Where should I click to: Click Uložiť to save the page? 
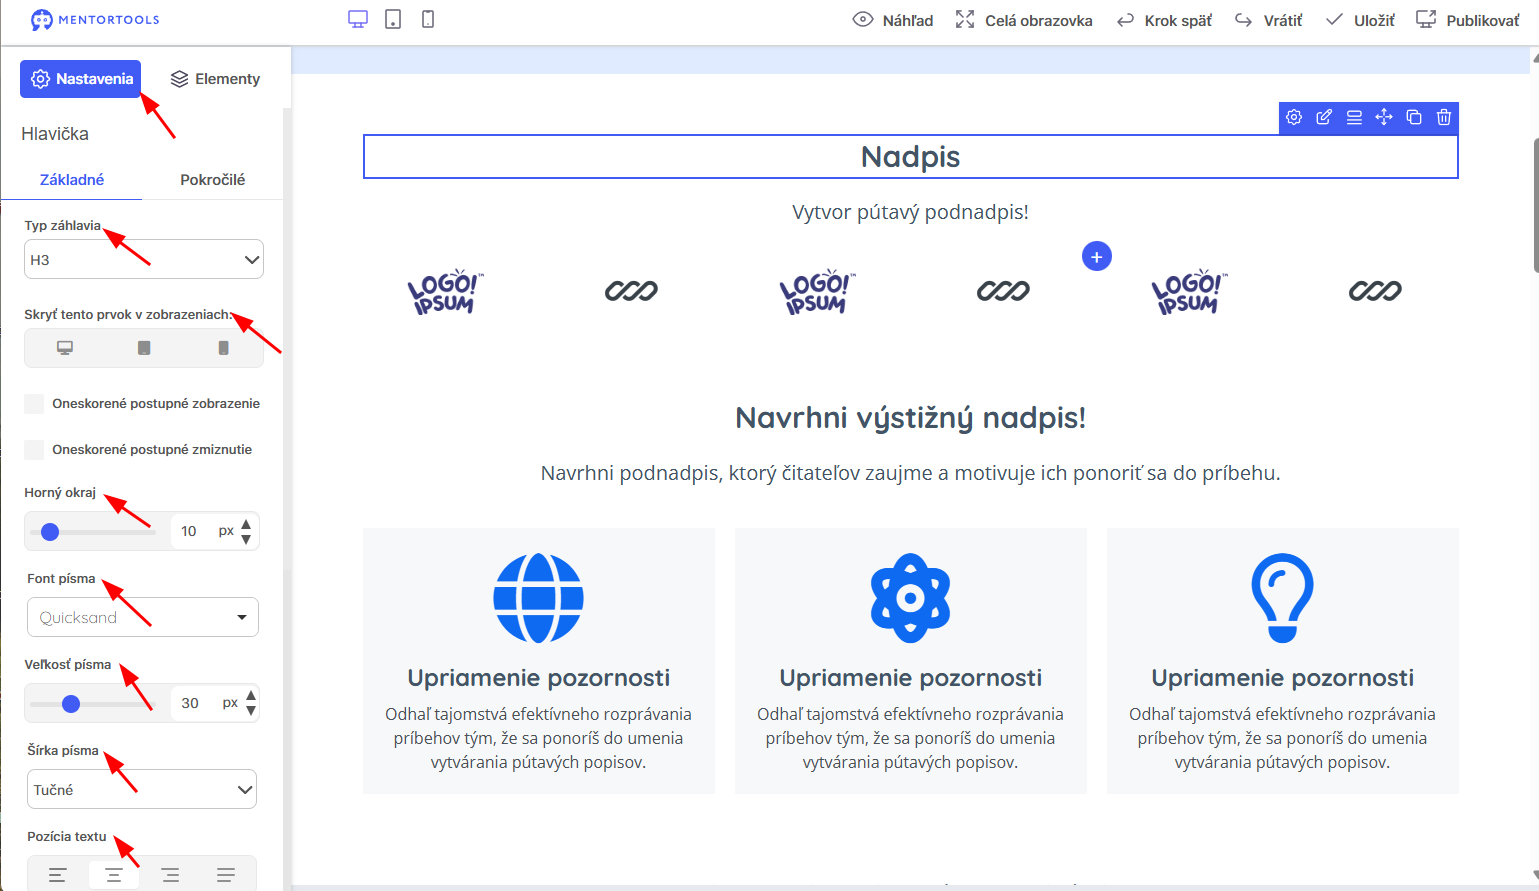[1360, 20]
